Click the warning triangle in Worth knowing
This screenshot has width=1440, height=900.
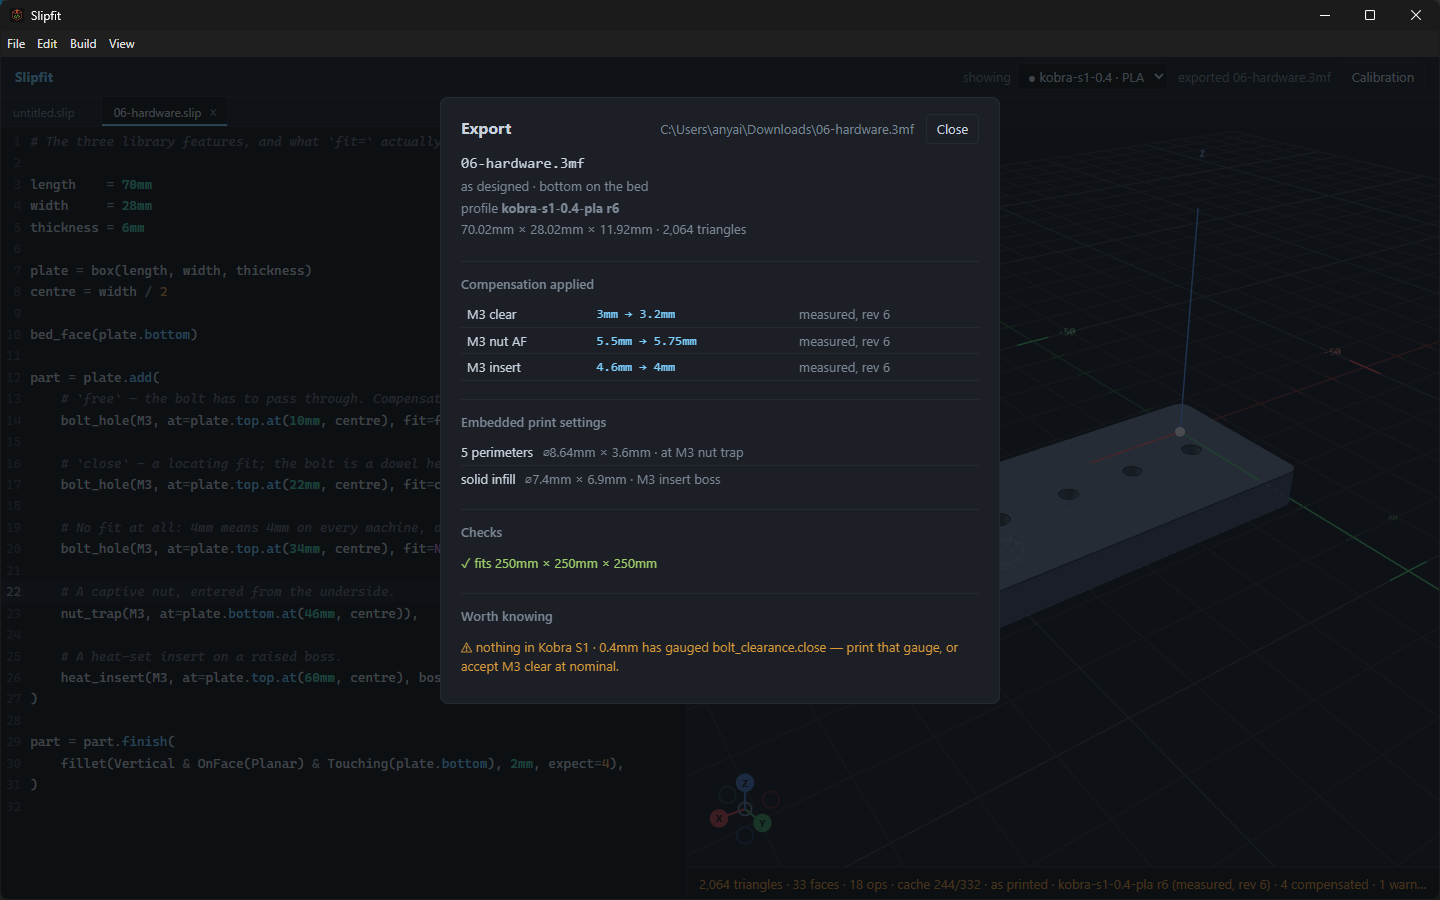point(466,648)
